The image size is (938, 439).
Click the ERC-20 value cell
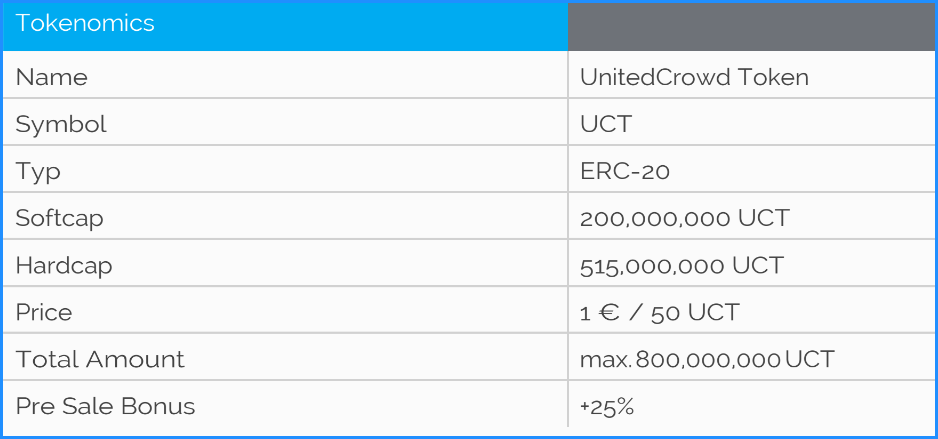click(625, 172)
